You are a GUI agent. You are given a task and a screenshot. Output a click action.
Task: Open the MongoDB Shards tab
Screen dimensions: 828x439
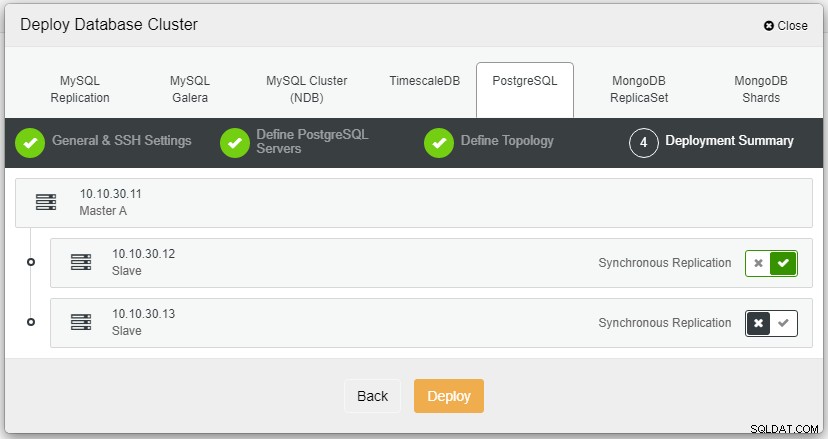(x=761, y=89)
